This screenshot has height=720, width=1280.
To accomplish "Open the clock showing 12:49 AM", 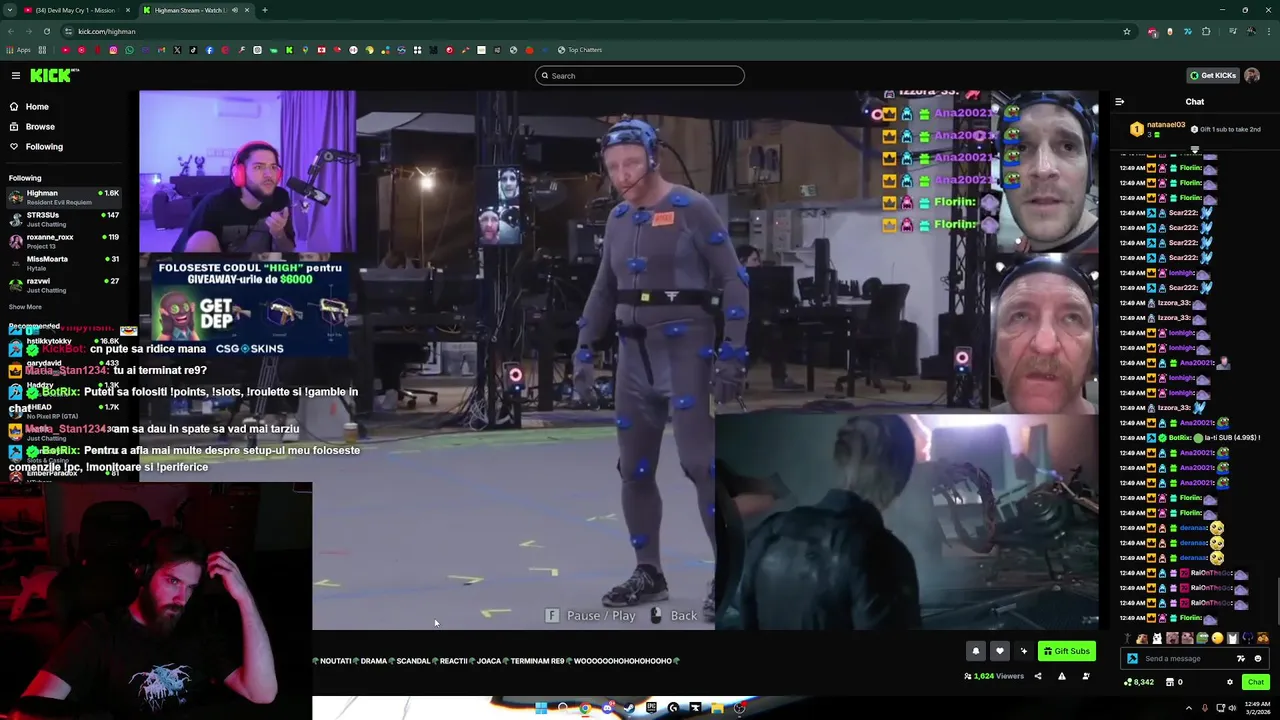I will click(1258, 708).
